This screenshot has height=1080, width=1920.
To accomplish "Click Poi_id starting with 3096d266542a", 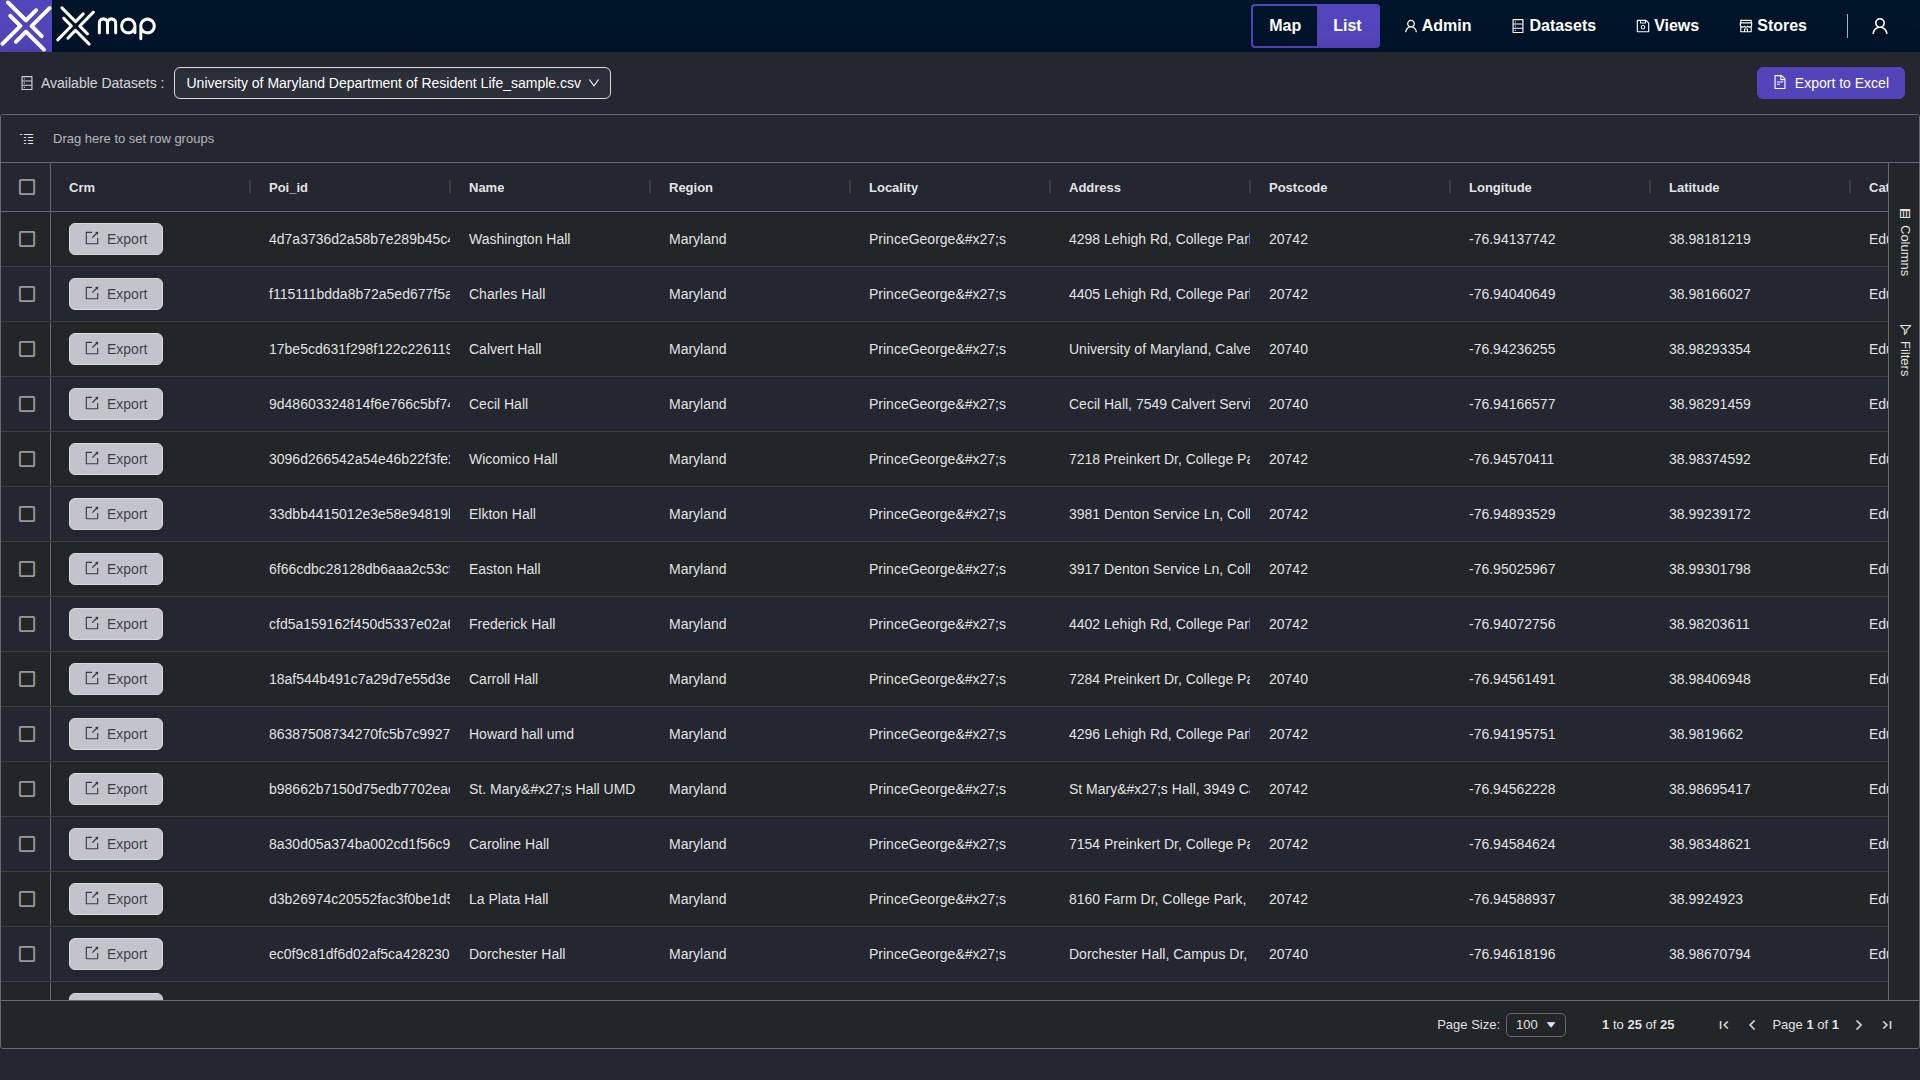I will [x=350, y=459].
